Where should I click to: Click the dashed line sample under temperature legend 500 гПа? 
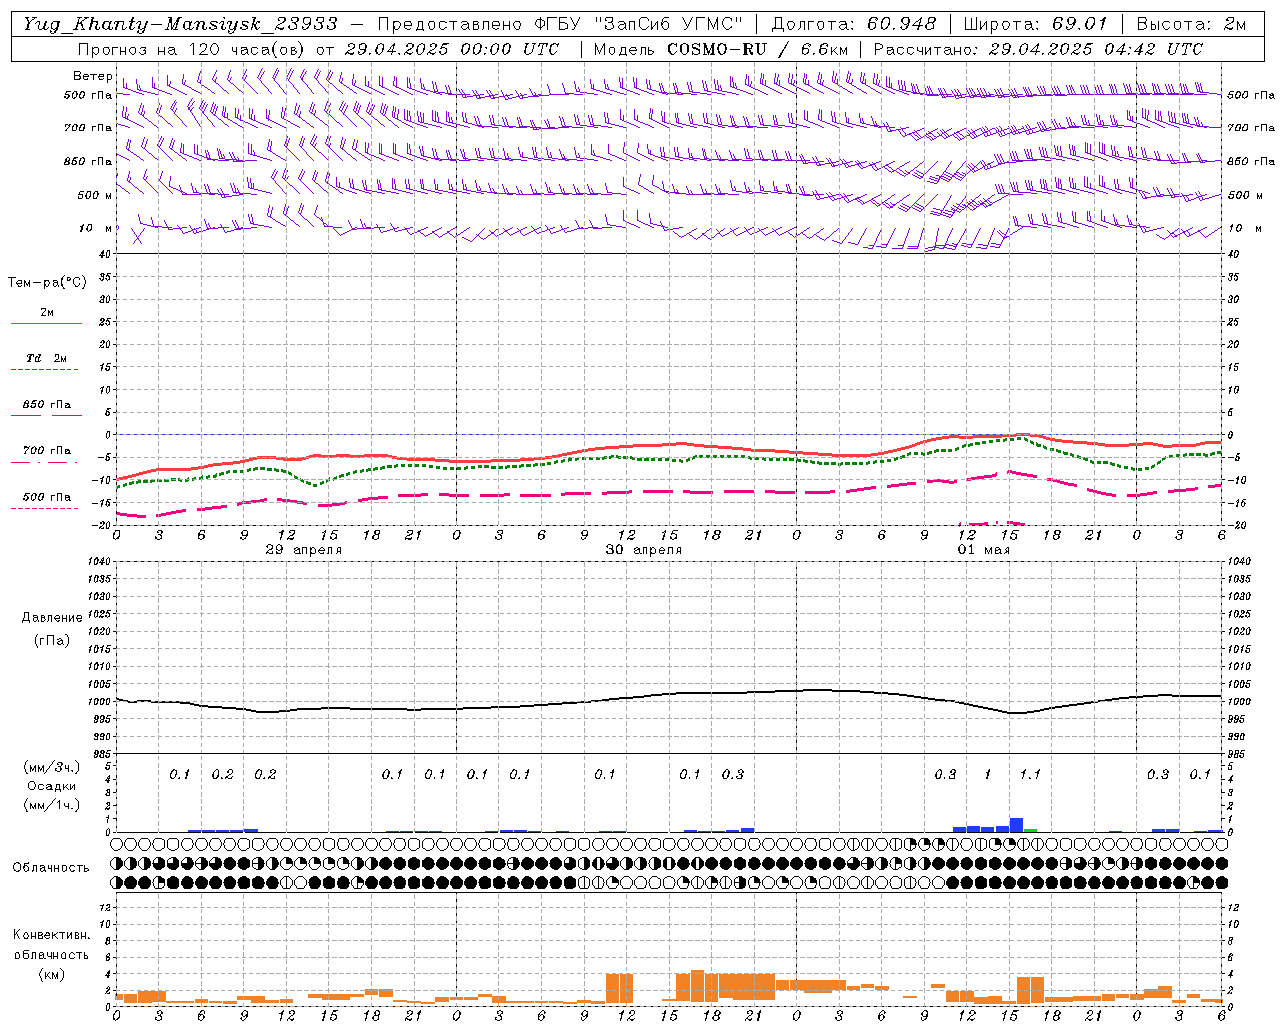click(x=44, y=509)
